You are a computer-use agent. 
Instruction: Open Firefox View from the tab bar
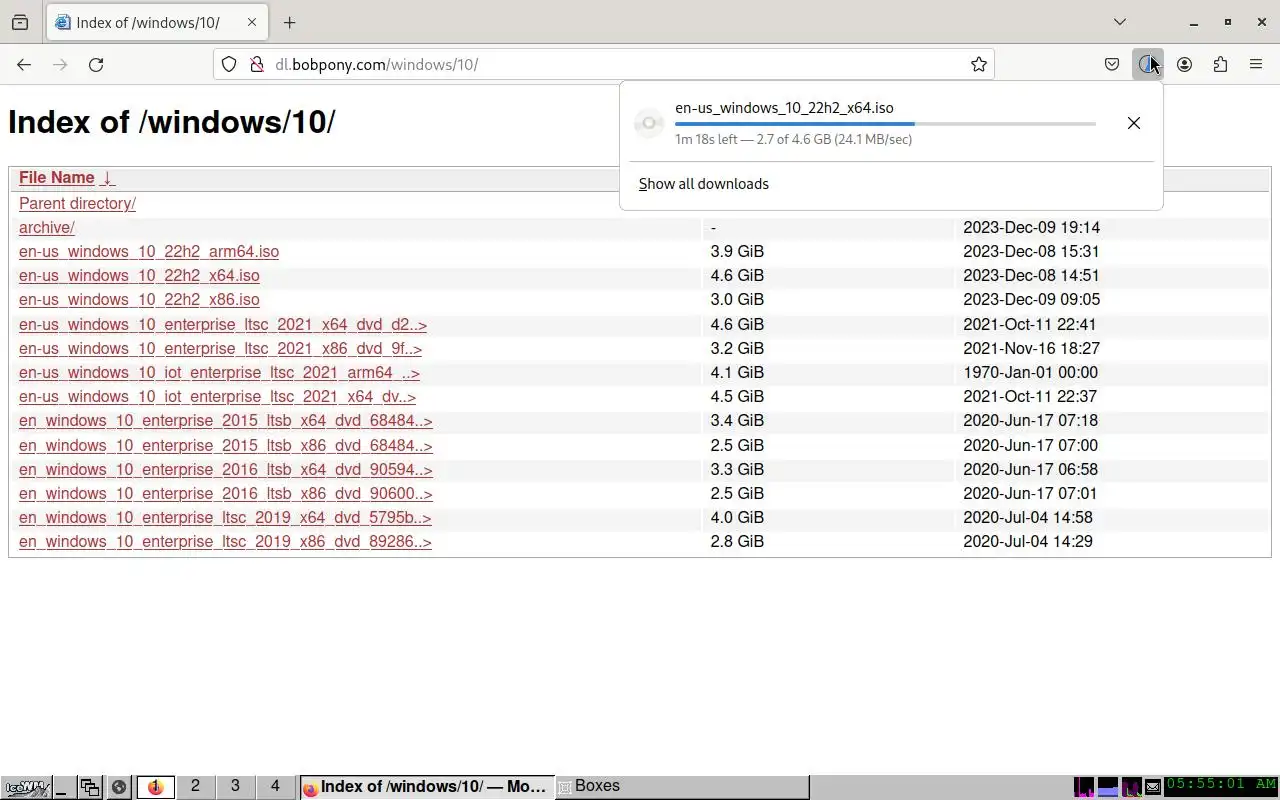click(20, 22)
